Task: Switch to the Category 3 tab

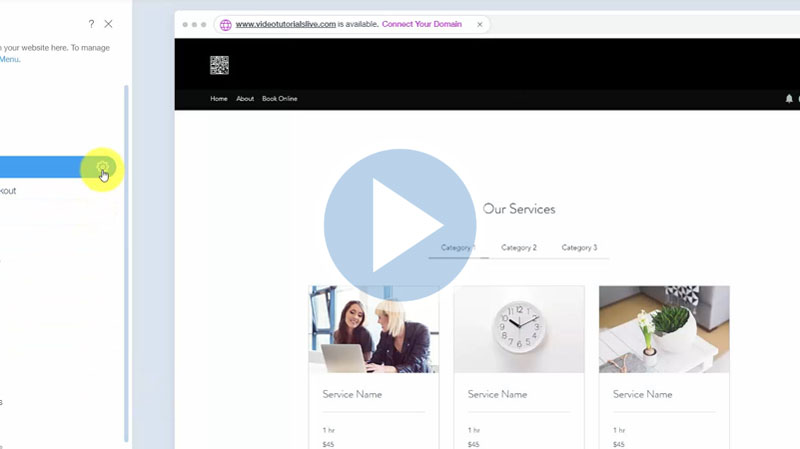Action: click(579, 247)
